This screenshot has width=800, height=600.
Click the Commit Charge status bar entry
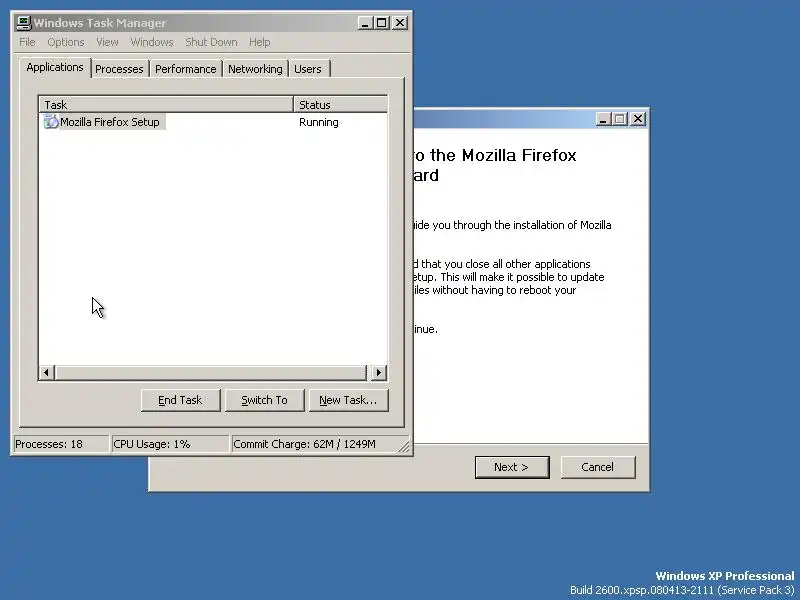pos(314,444)
